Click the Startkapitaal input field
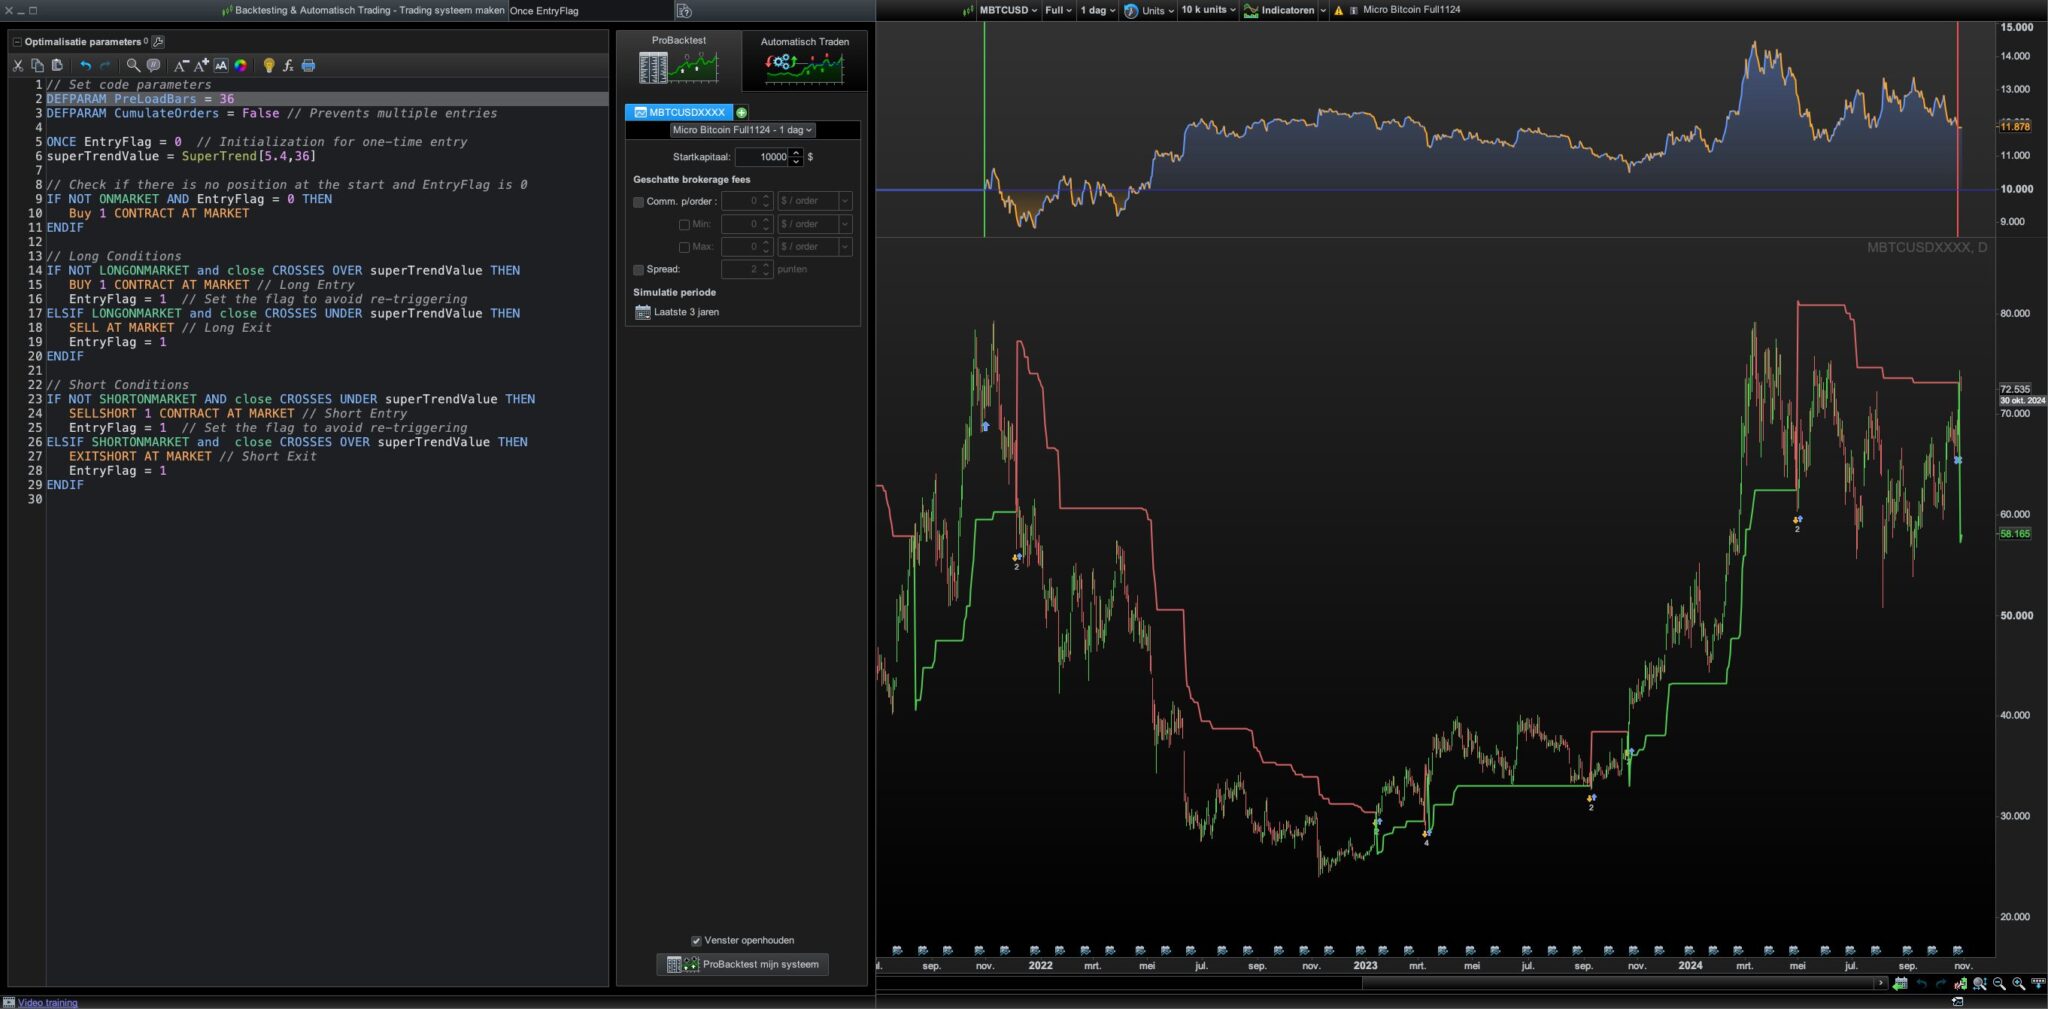This screenshot has width=2048, height=1009. coord(762,157)
